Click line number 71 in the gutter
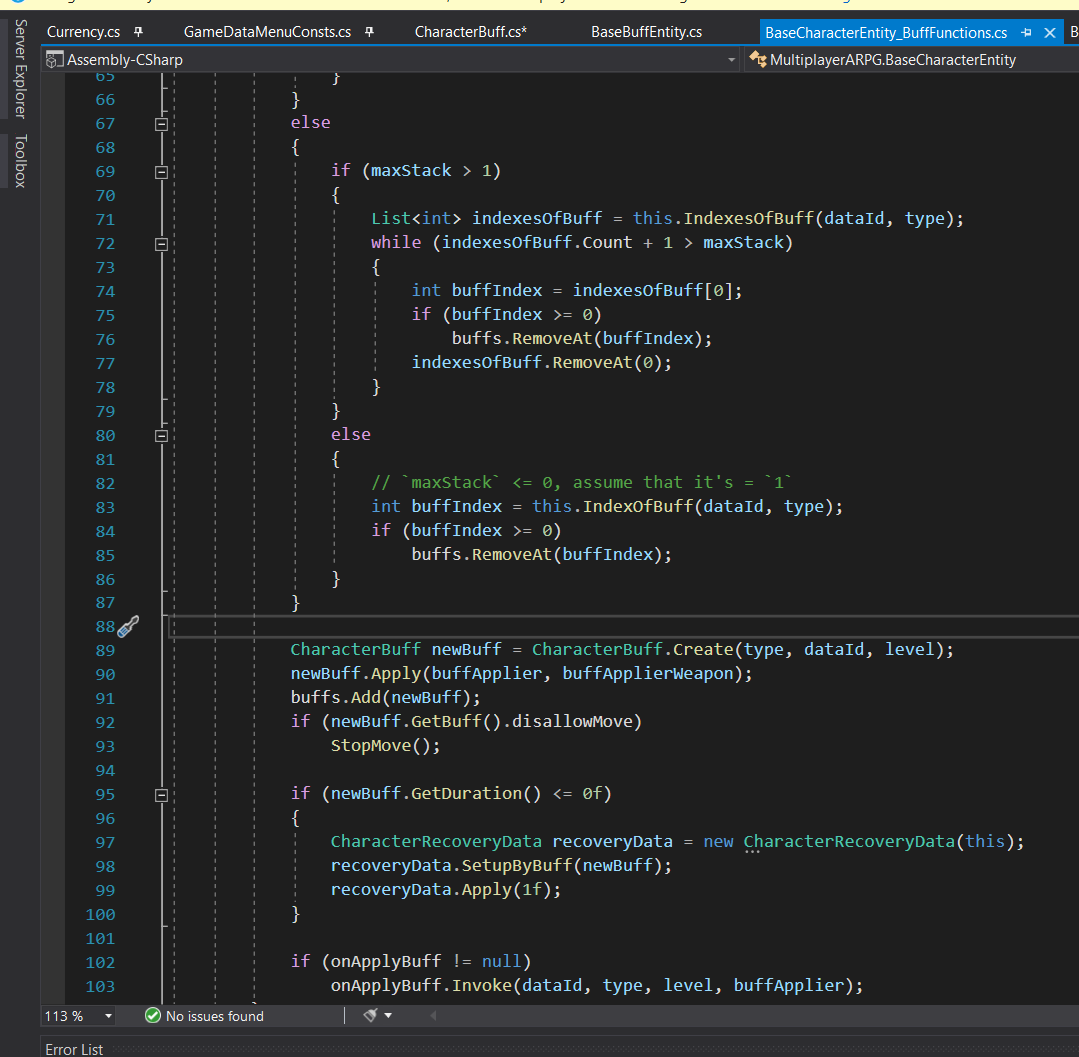This screenshot has height=1057, width=1079. tap(105, 220)
